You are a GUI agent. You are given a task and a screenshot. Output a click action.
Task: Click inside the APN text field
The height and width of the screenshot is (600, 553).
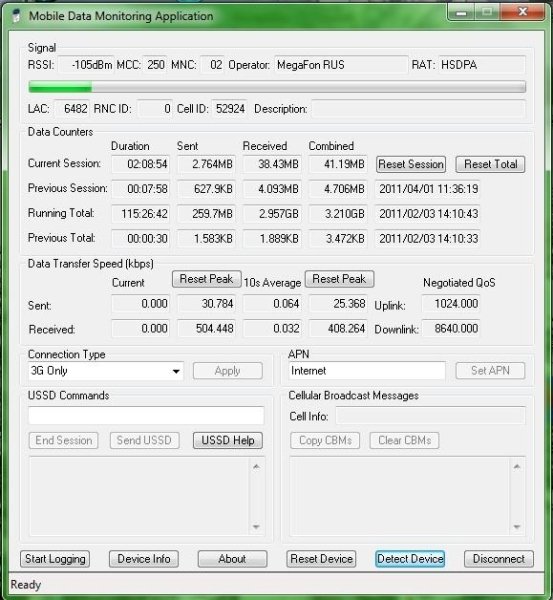coord(367,370)
